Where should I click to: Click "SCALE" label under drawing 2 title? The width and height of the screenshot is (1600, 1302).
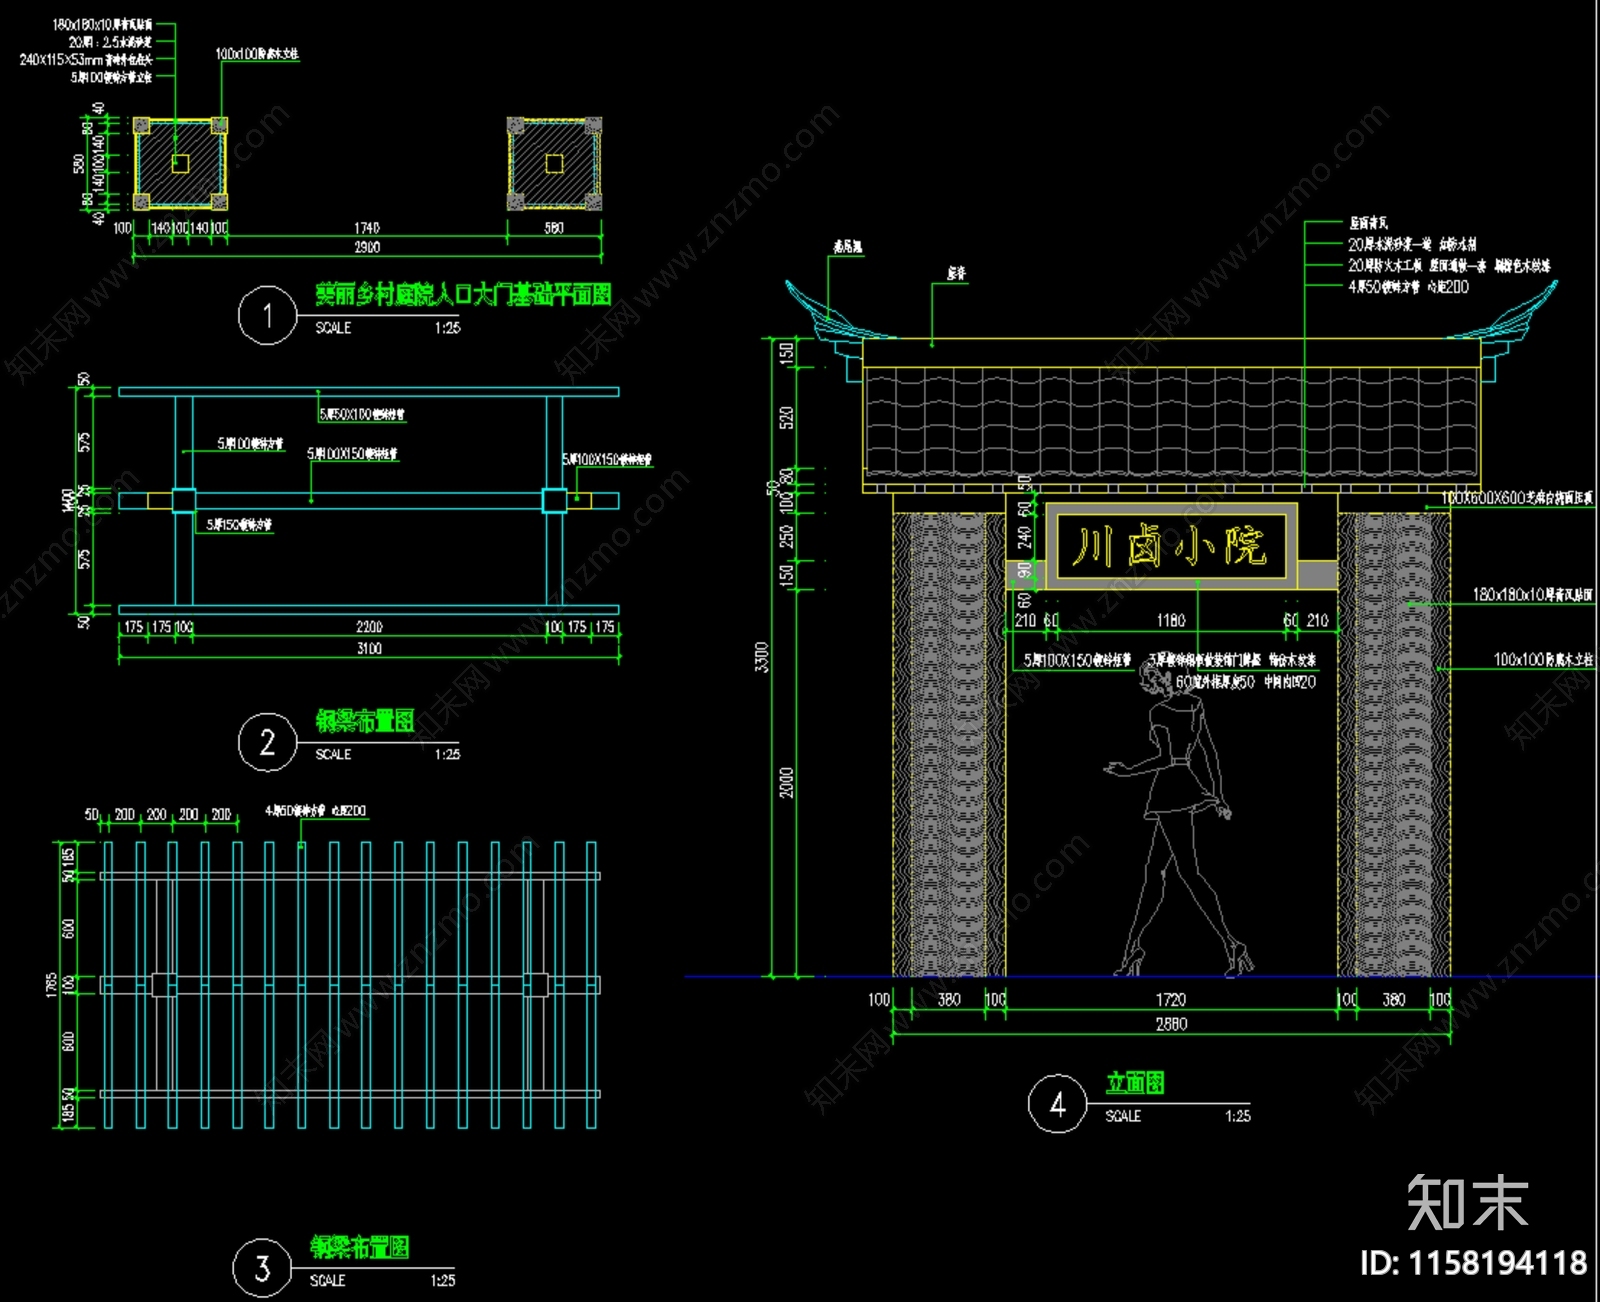click(333, 754)
